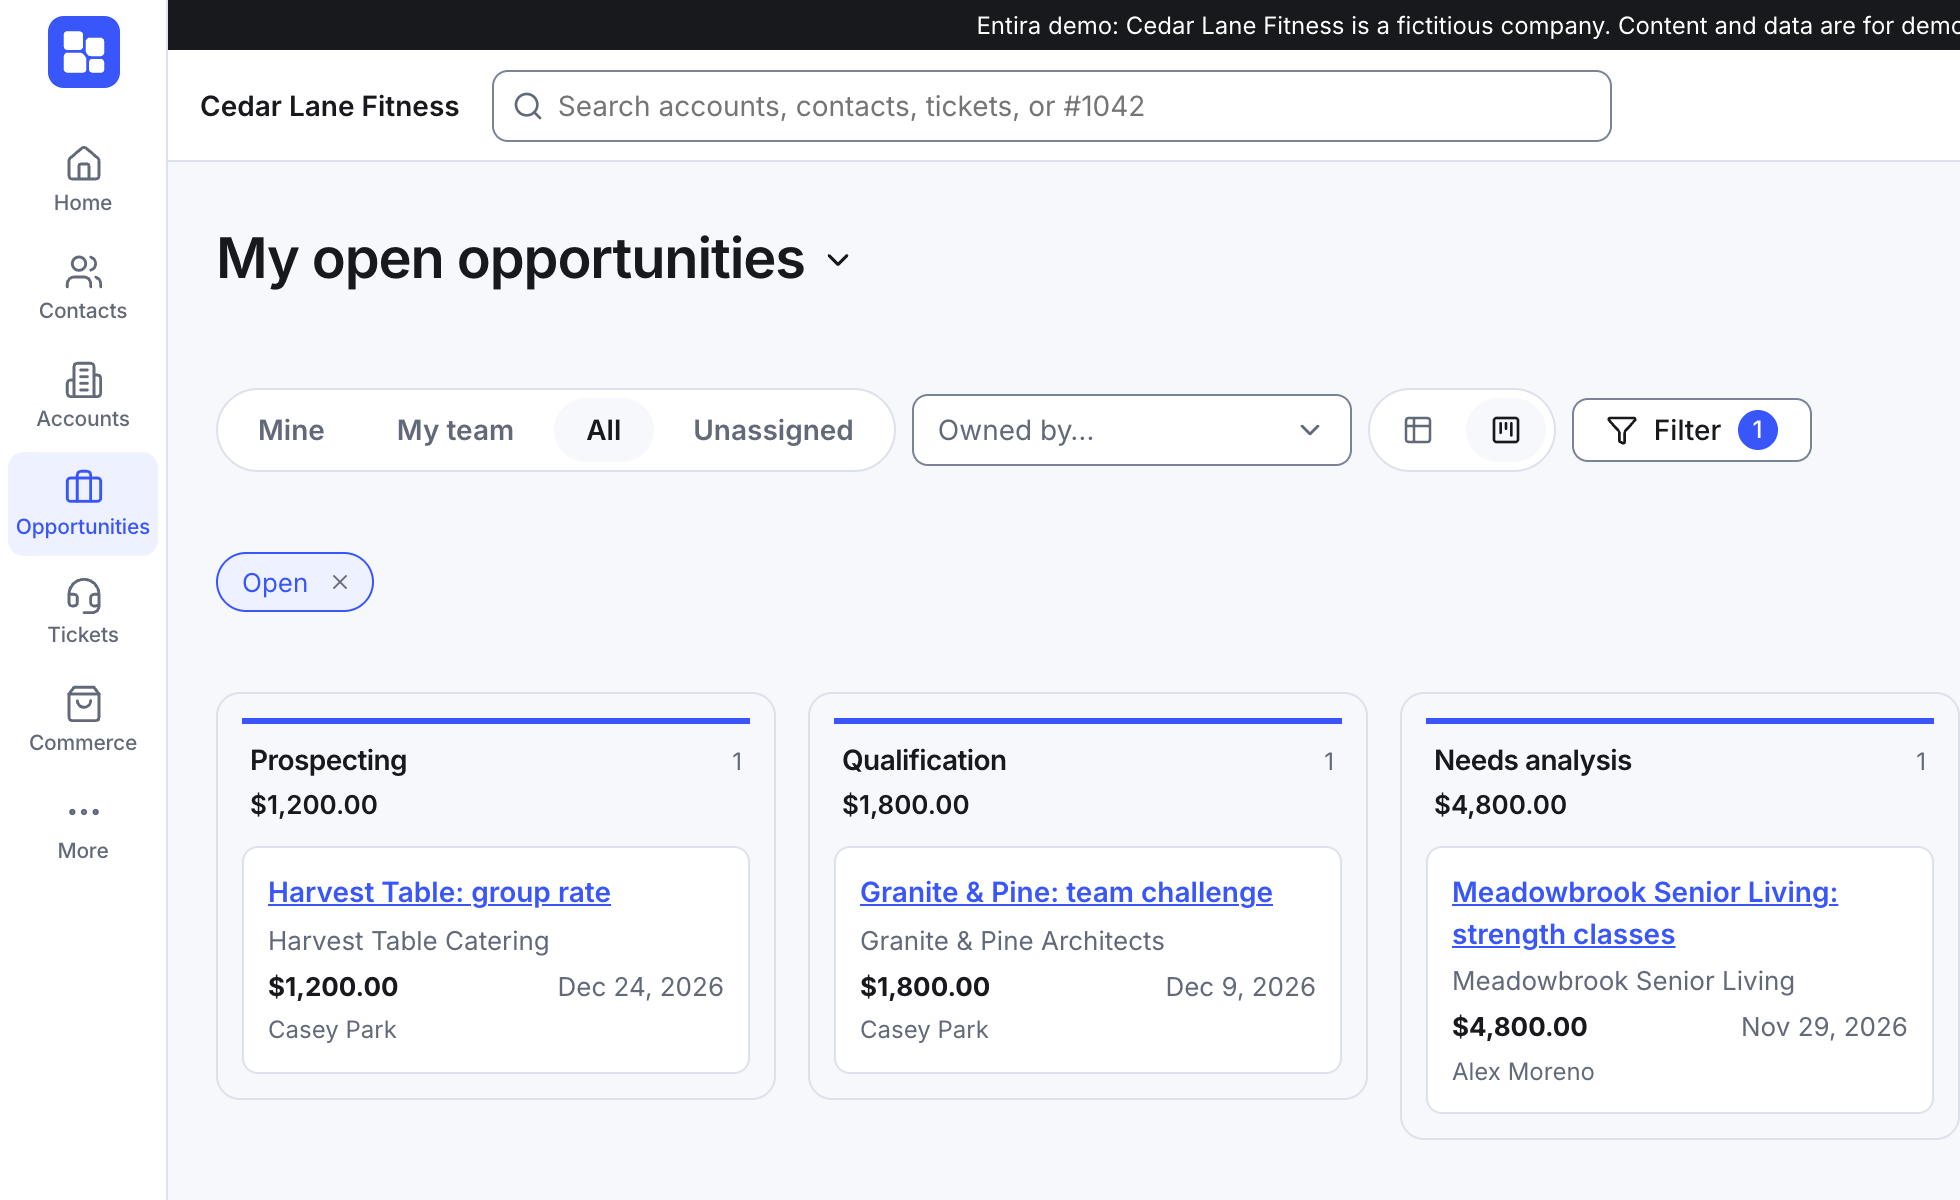Open Contacts from the sidebar
The image size is (1960, 1200).
click(83, 288)
